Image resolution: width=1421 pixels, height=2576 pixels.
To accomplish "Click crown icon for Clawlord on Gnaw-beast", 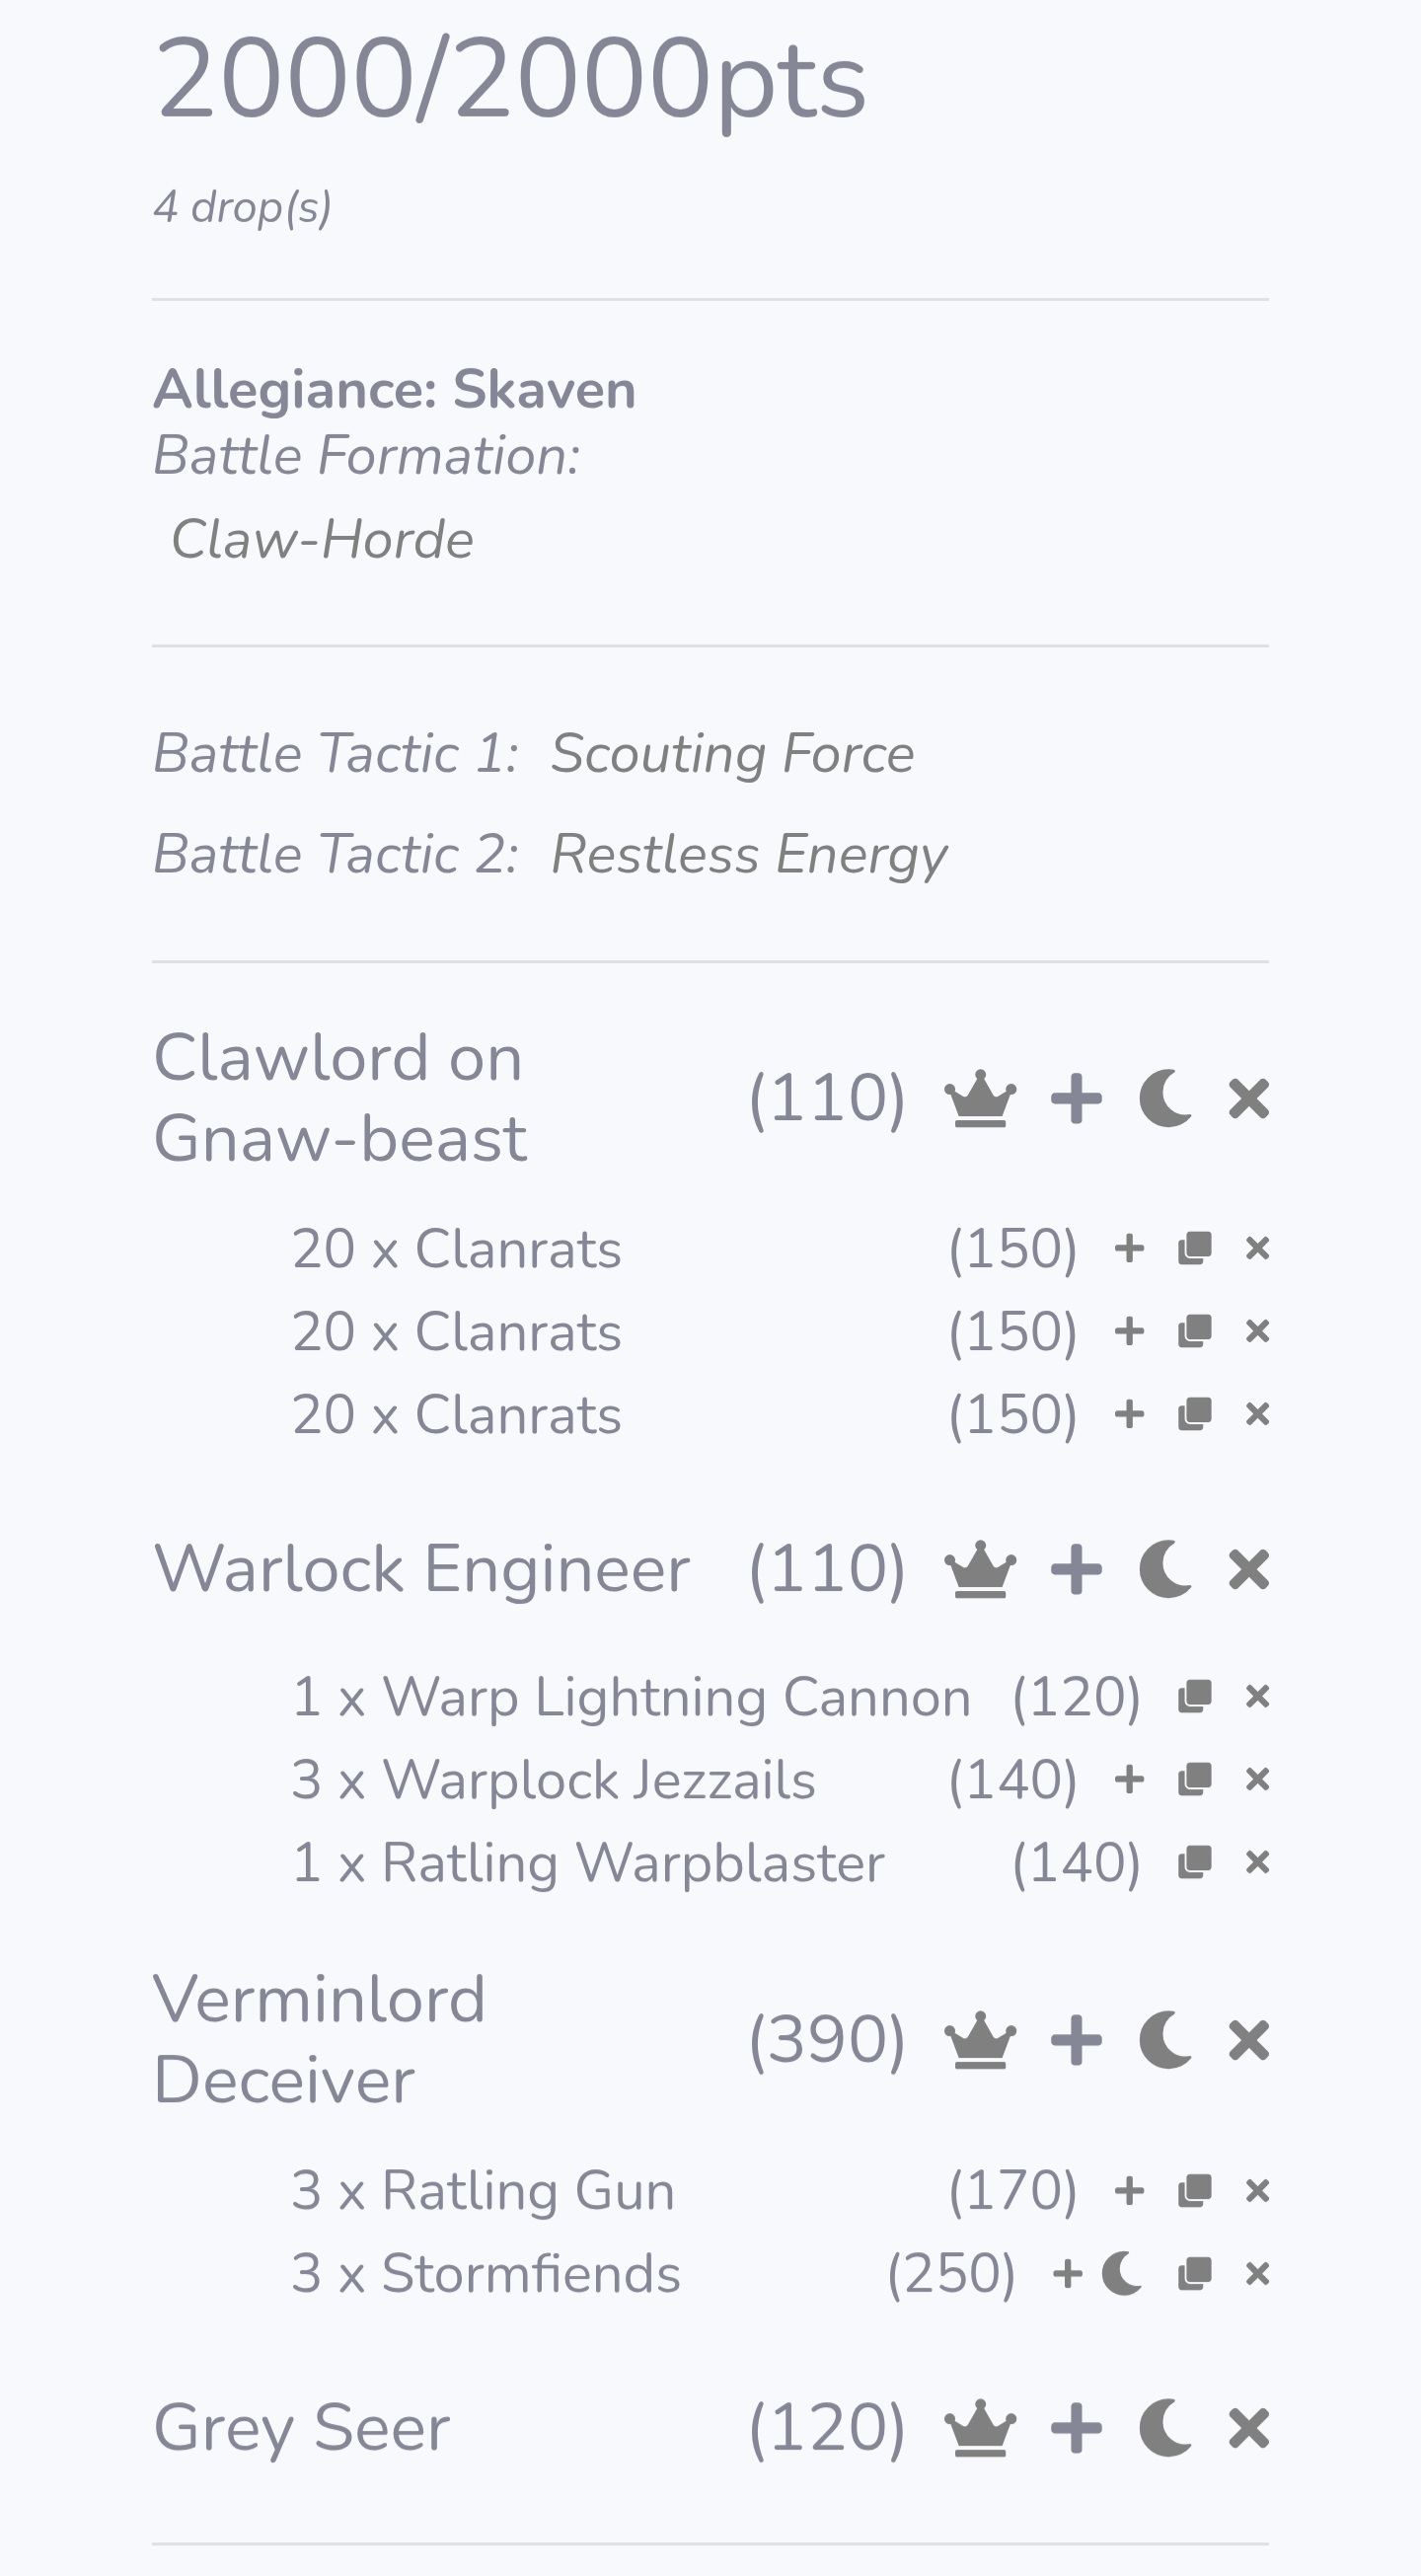I will [x=980, y=1099].
